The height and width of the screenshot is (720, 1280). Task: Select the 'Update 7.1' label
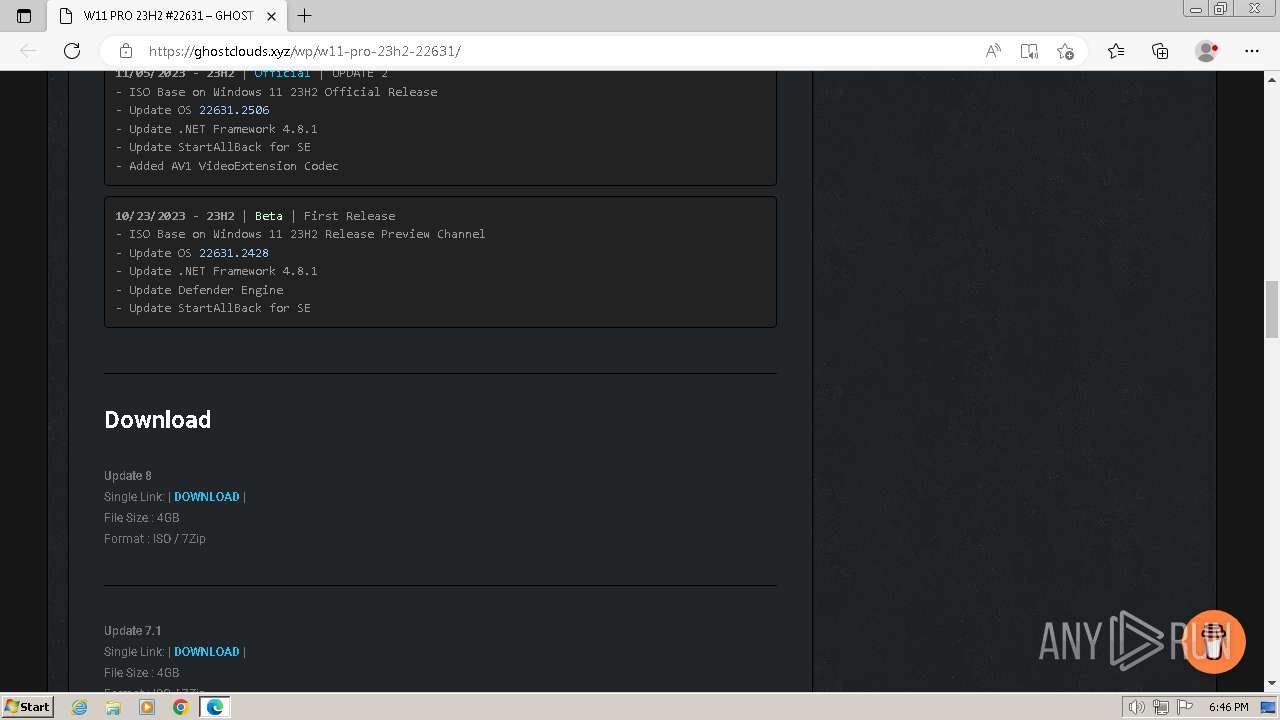[x=133, y=631]
